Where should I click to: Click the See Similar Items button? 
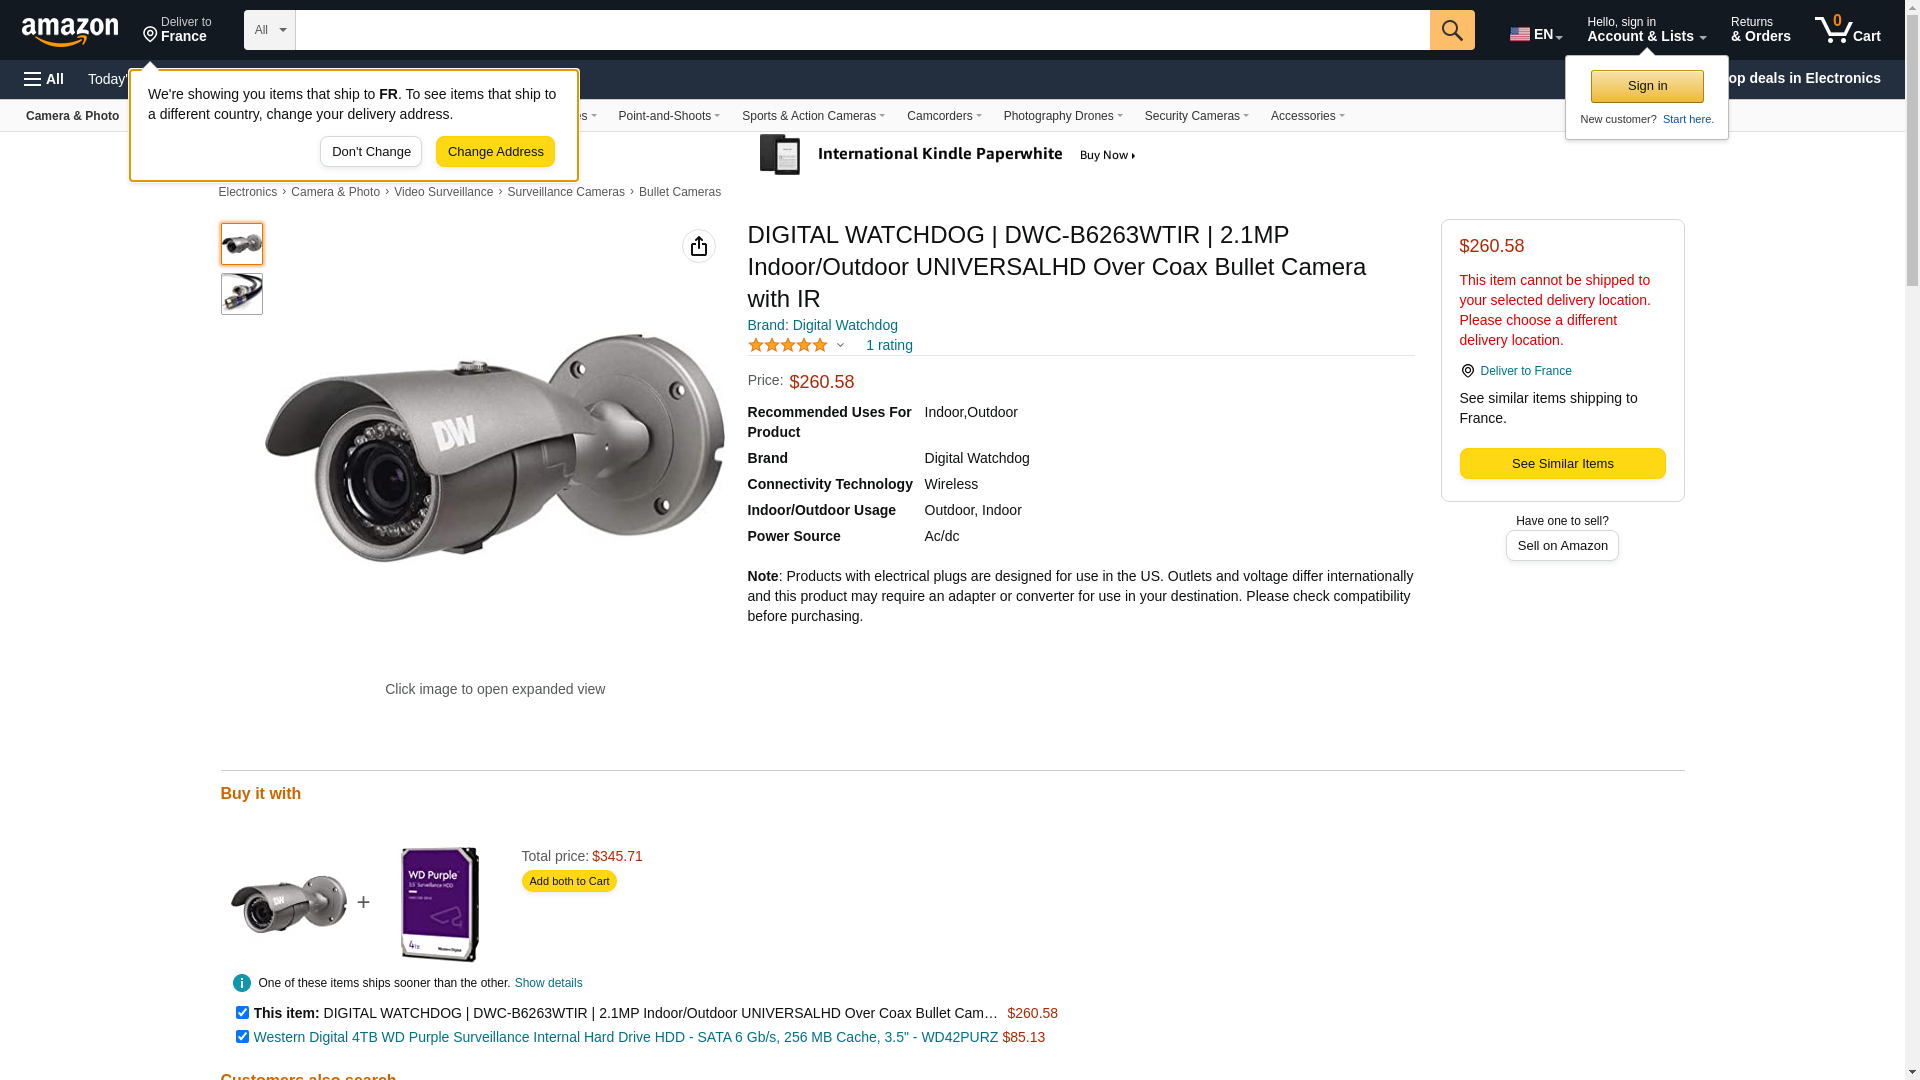click(x=1561, y=464)
